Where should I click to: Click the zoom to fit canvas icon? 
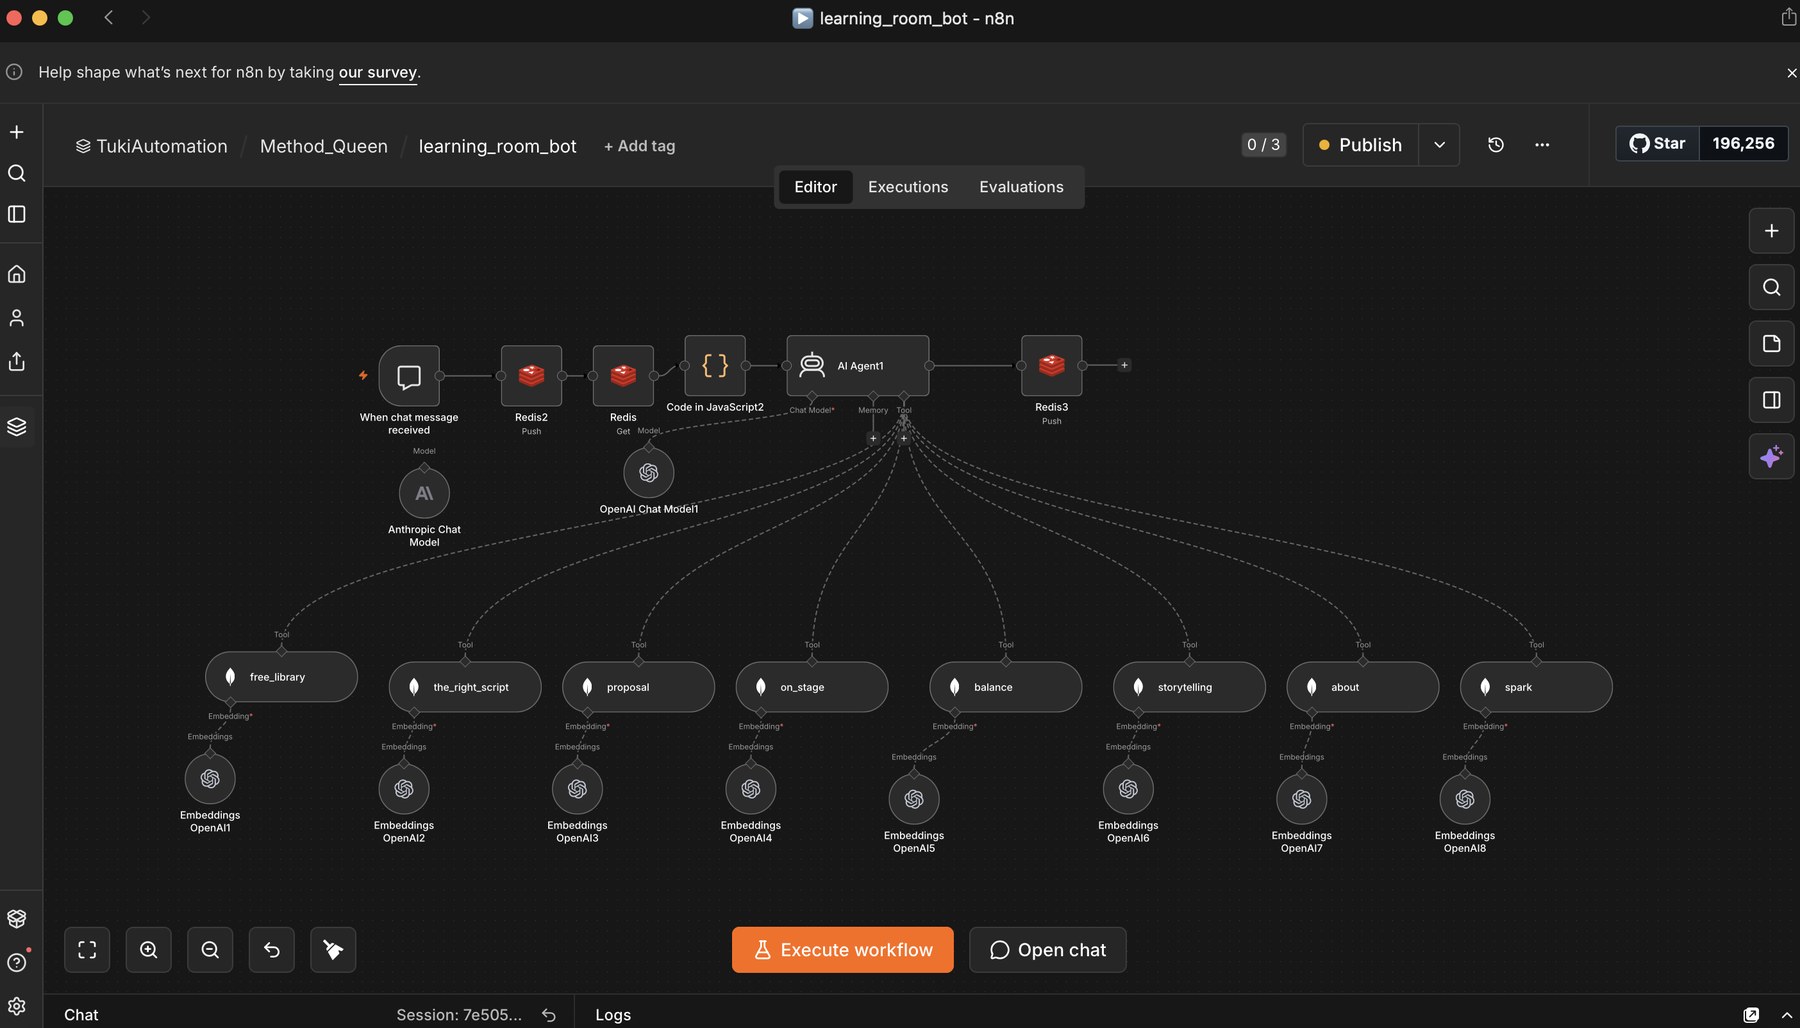click(87, 950)
